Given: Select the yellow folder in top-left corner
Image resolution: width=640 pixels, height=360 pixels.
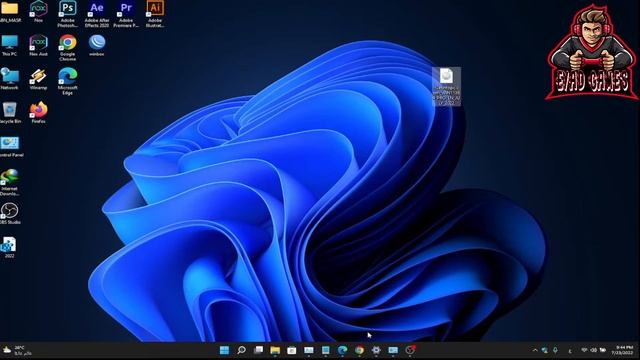Looking at the screenshot, I should 9,11.
